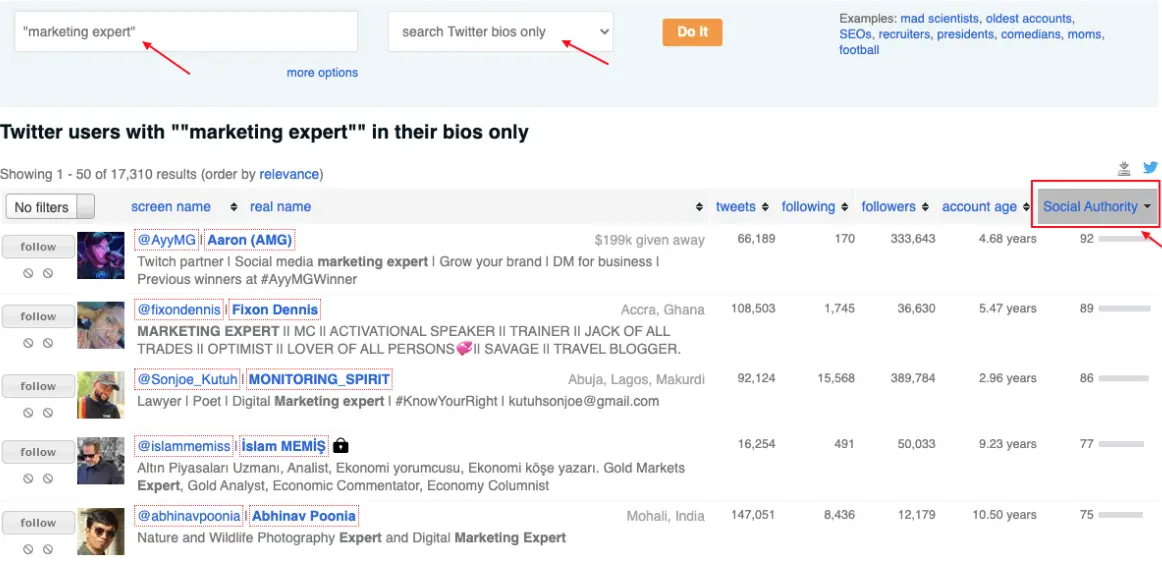Image resolution: width=1162 pixels, height=568 pixels.
Task: Open AyyMG's profile picture
Action: 101,255
